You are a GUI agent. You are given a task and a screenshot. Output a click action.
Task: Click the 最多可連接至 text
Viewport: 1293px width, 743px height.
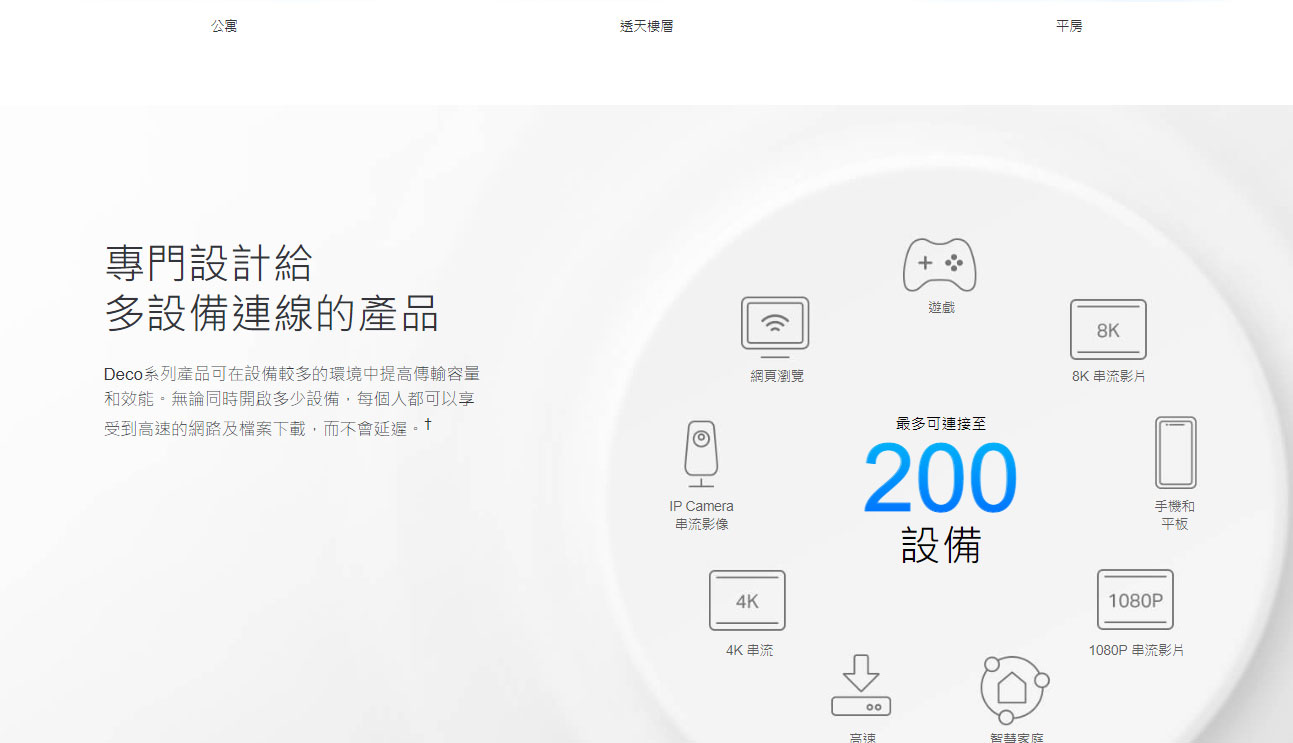pos(941,424)
